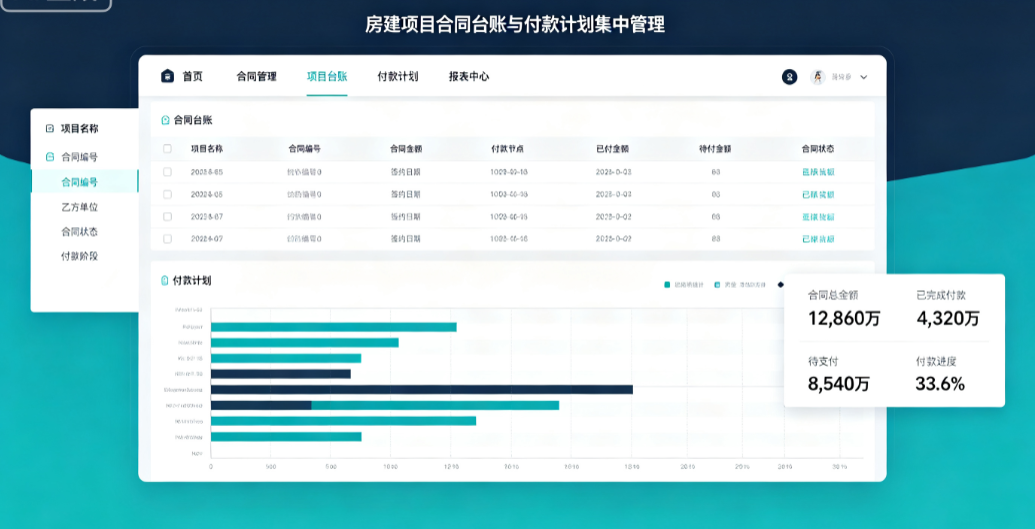Open the status link in second table row
This screenshot has height=529, width=1035.
[818, 194]
